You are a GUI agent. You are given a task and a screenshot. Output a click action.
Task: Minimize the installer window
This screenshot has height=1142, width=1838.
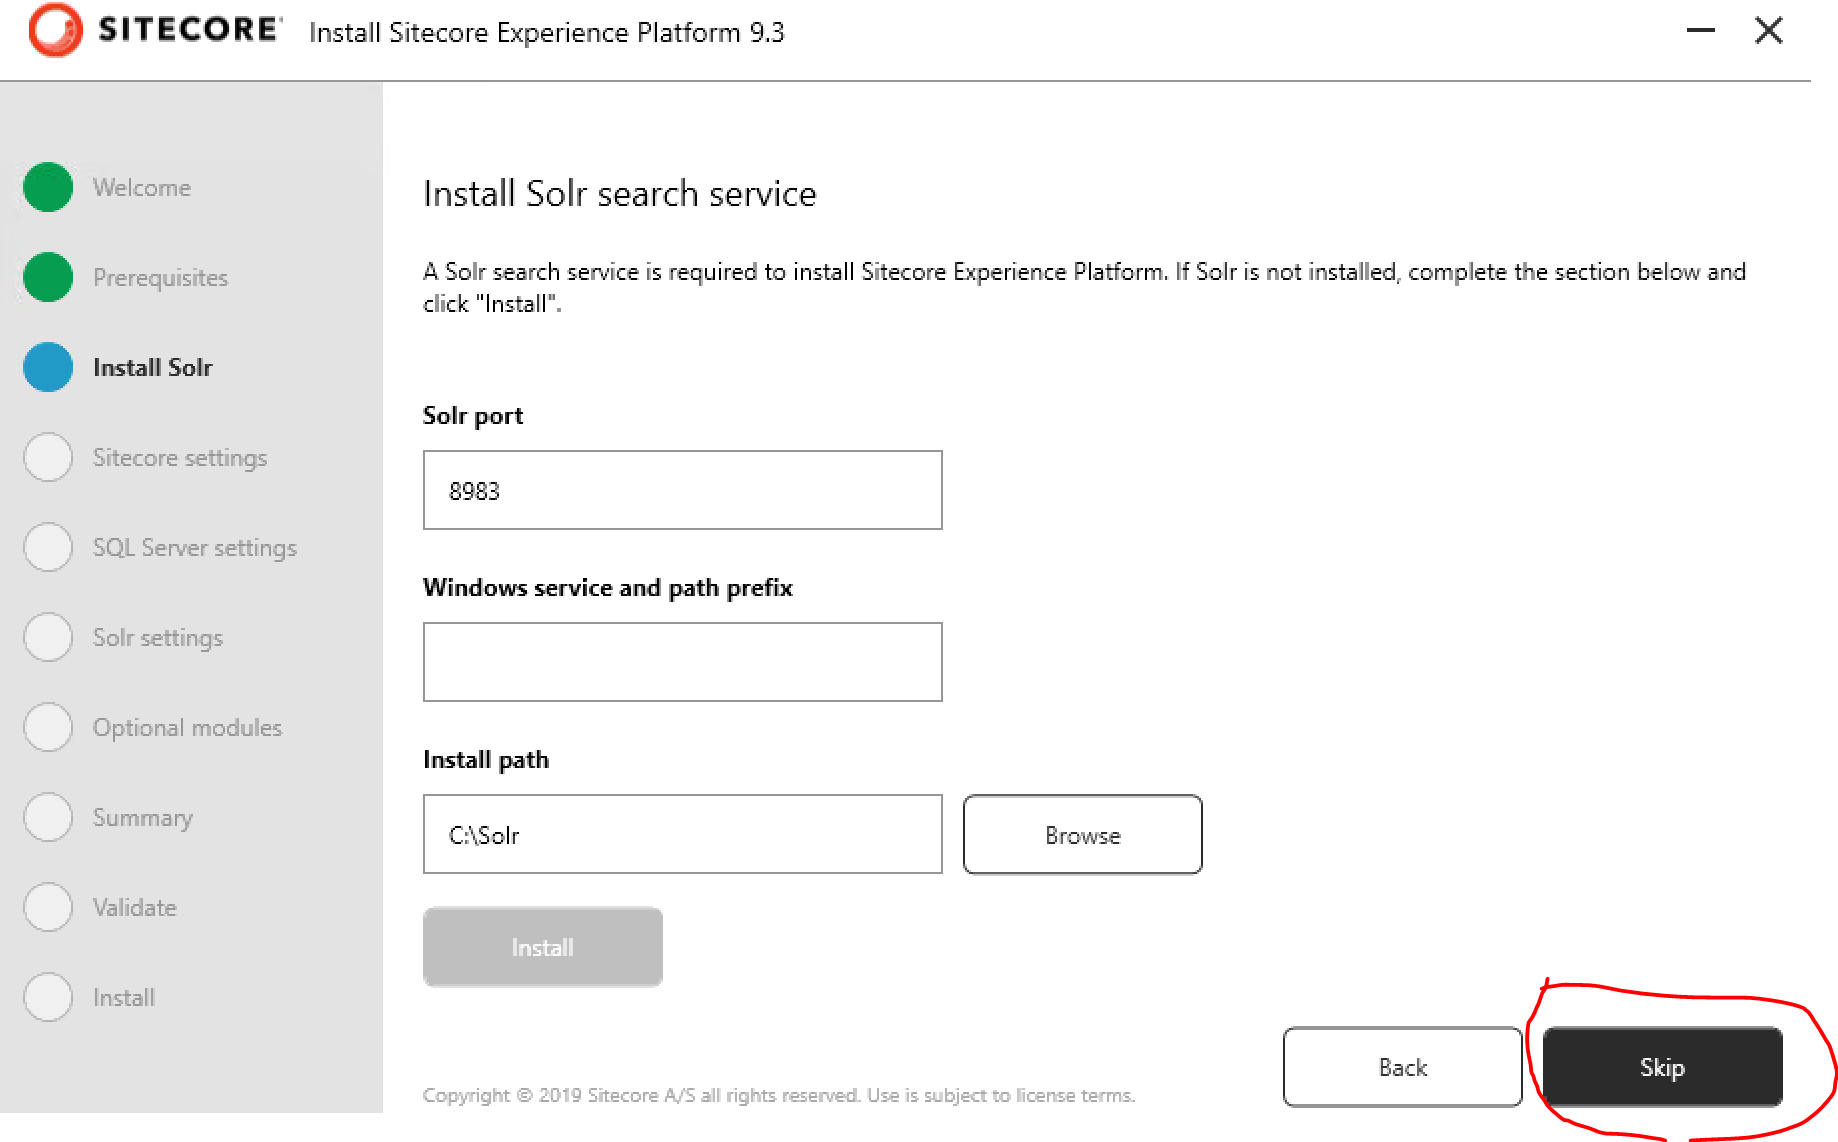pos(1700,31)
